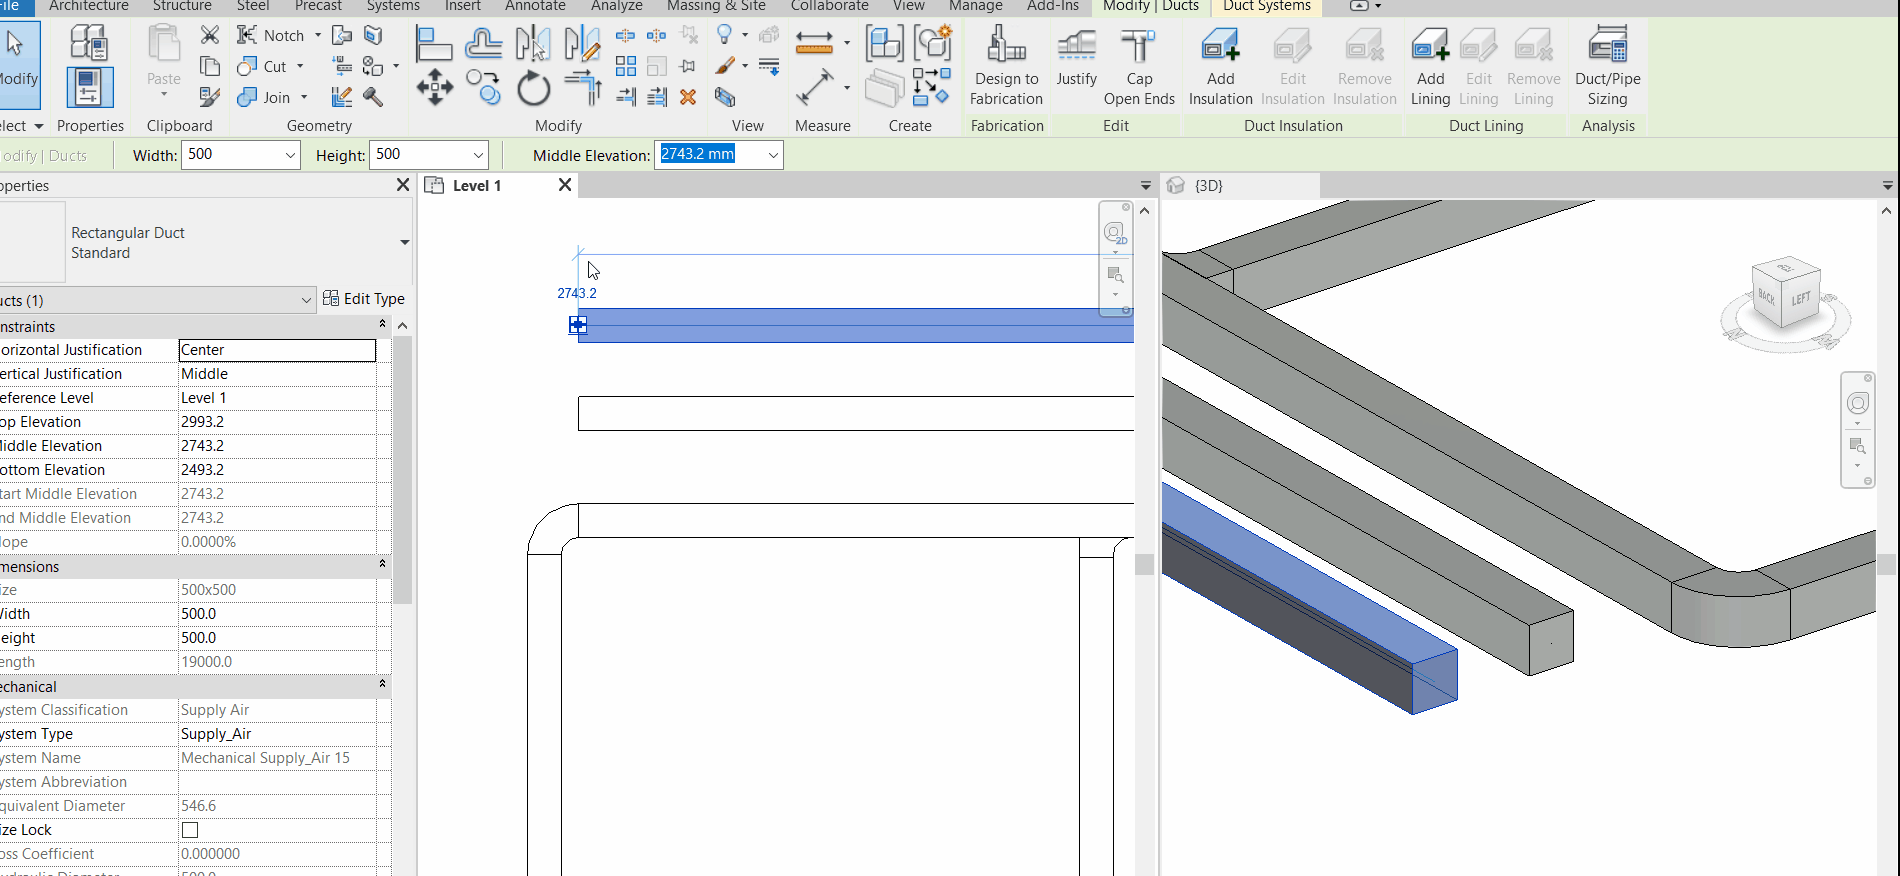Click the Justify duct tool
This screenshot has width=1900, height=876.
click(x=1076, y=56)
